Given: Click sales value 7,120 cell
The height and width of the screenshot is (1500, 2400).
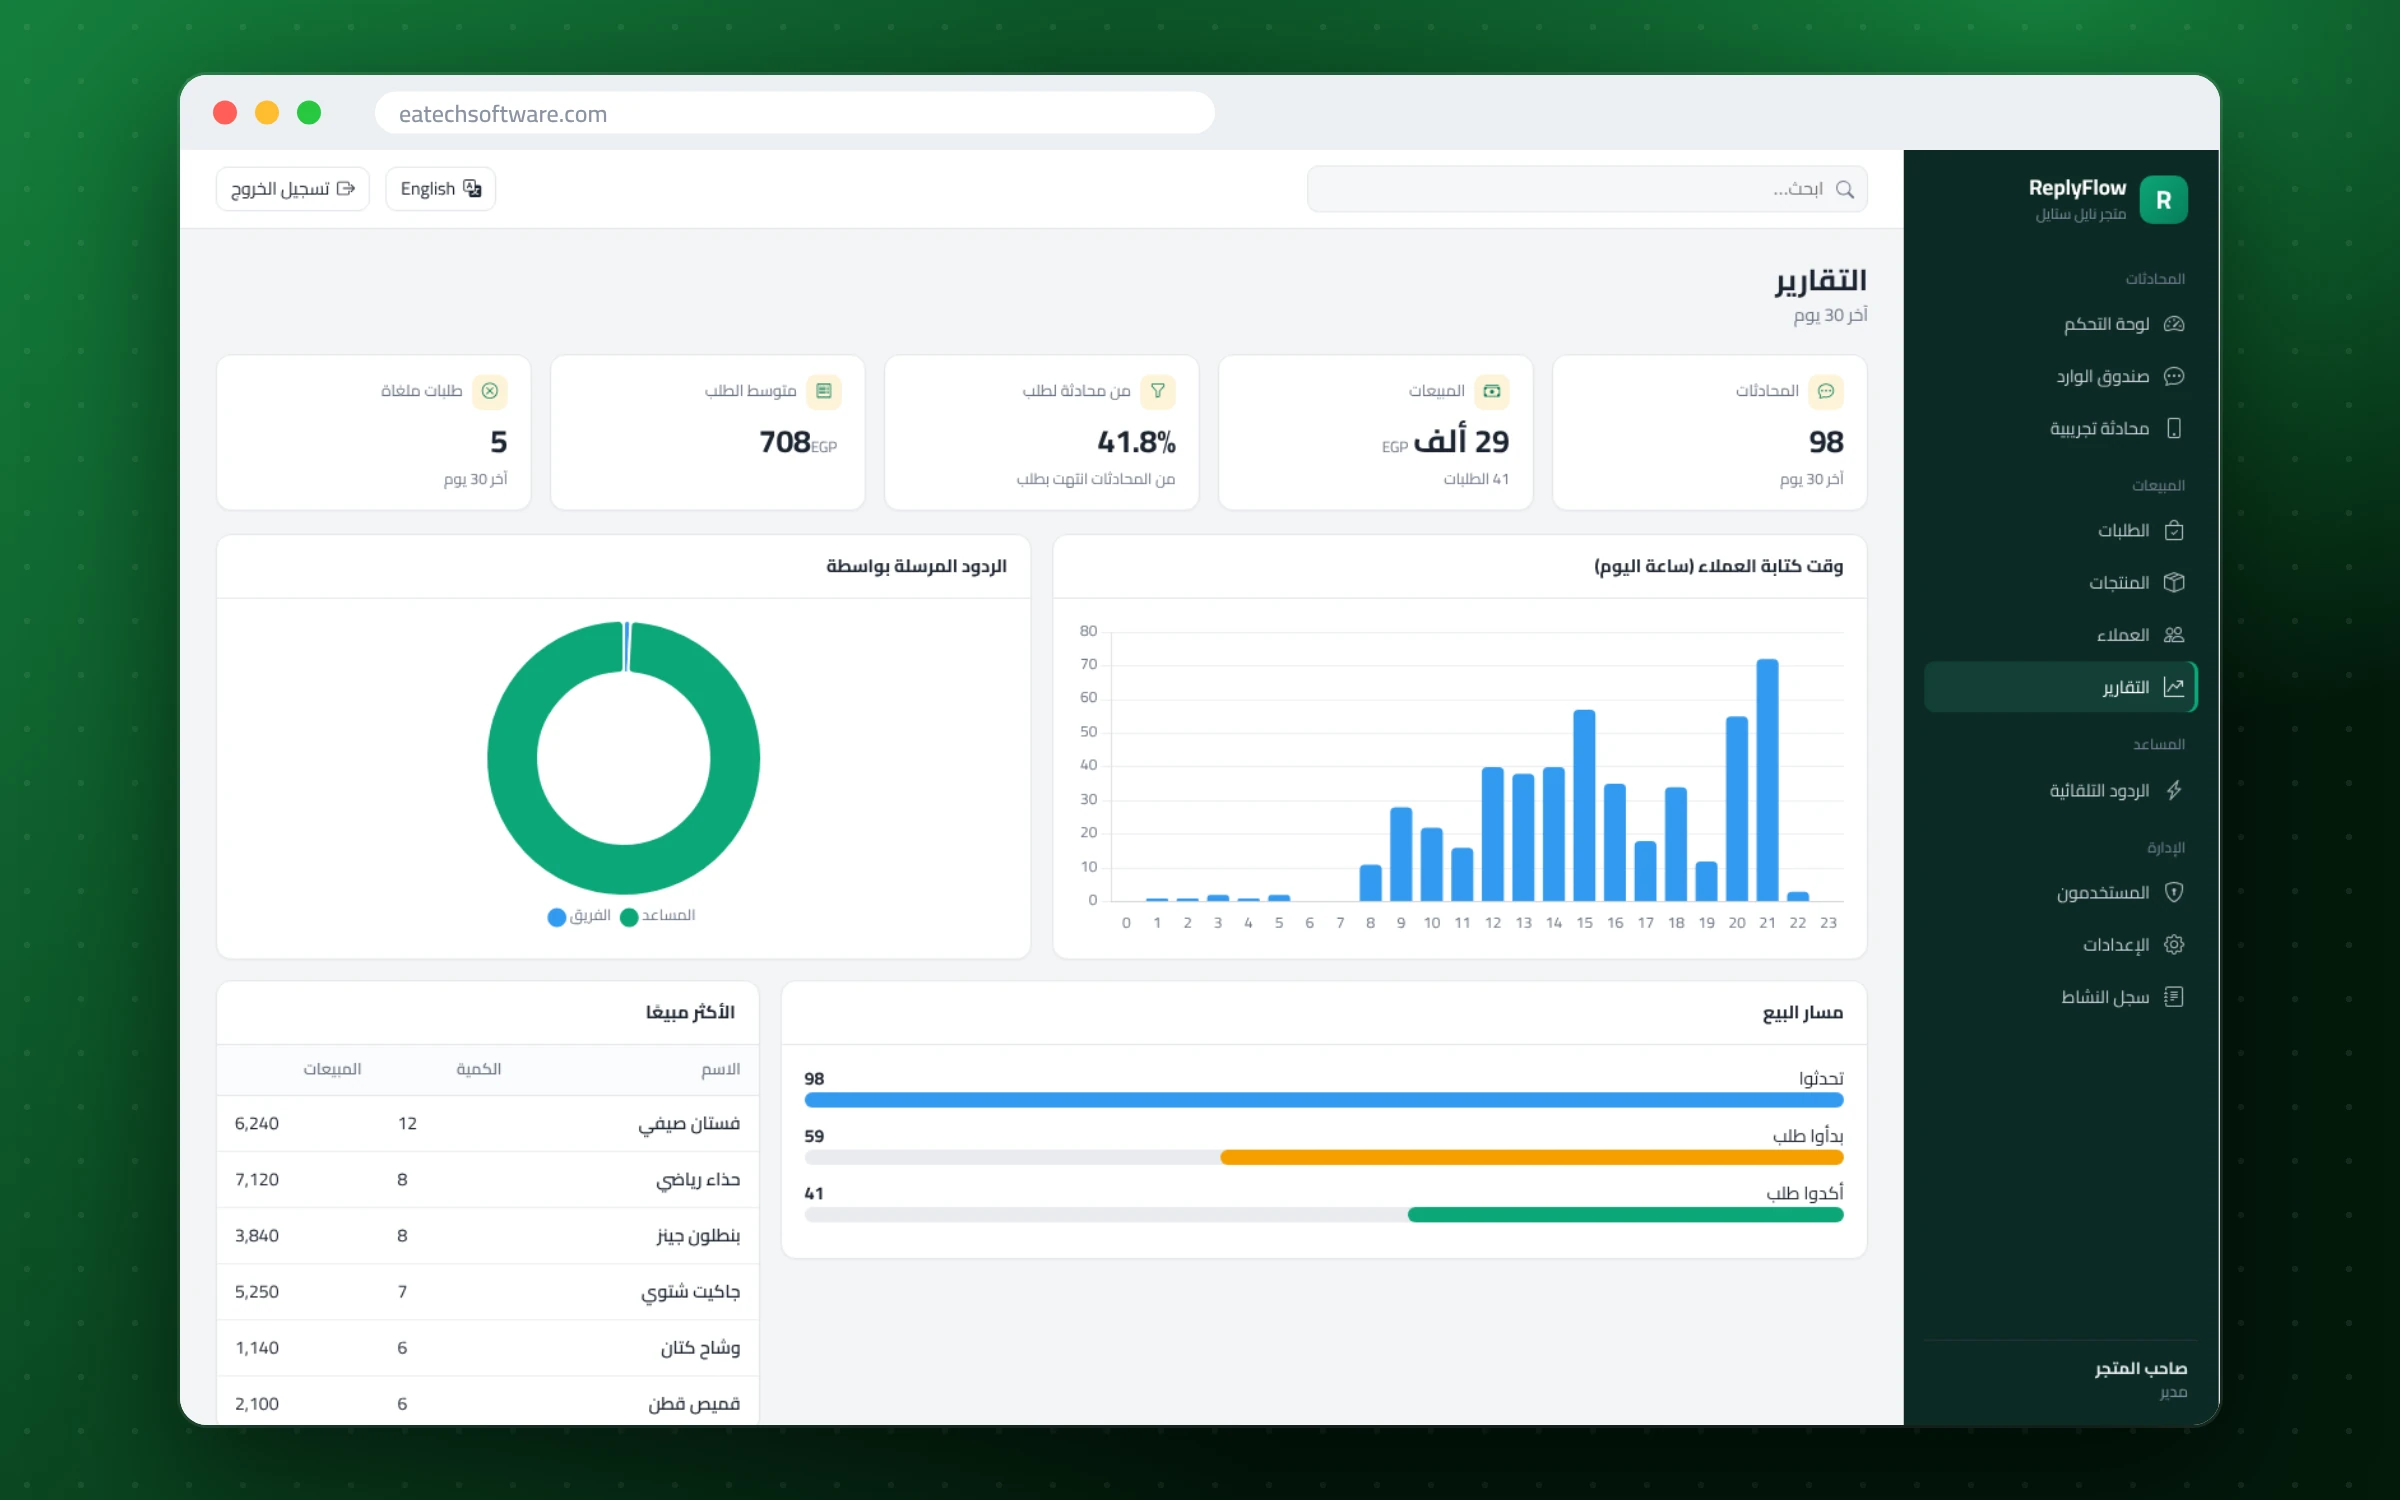Looking at the screenshot, I should [257, 1180].
